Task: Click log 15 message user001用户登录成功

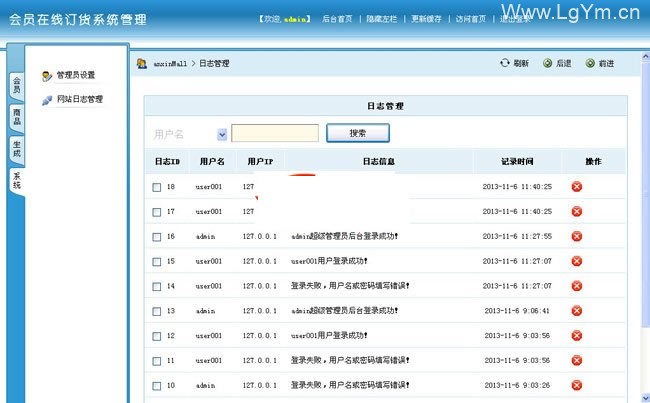Action: [329, 261]
